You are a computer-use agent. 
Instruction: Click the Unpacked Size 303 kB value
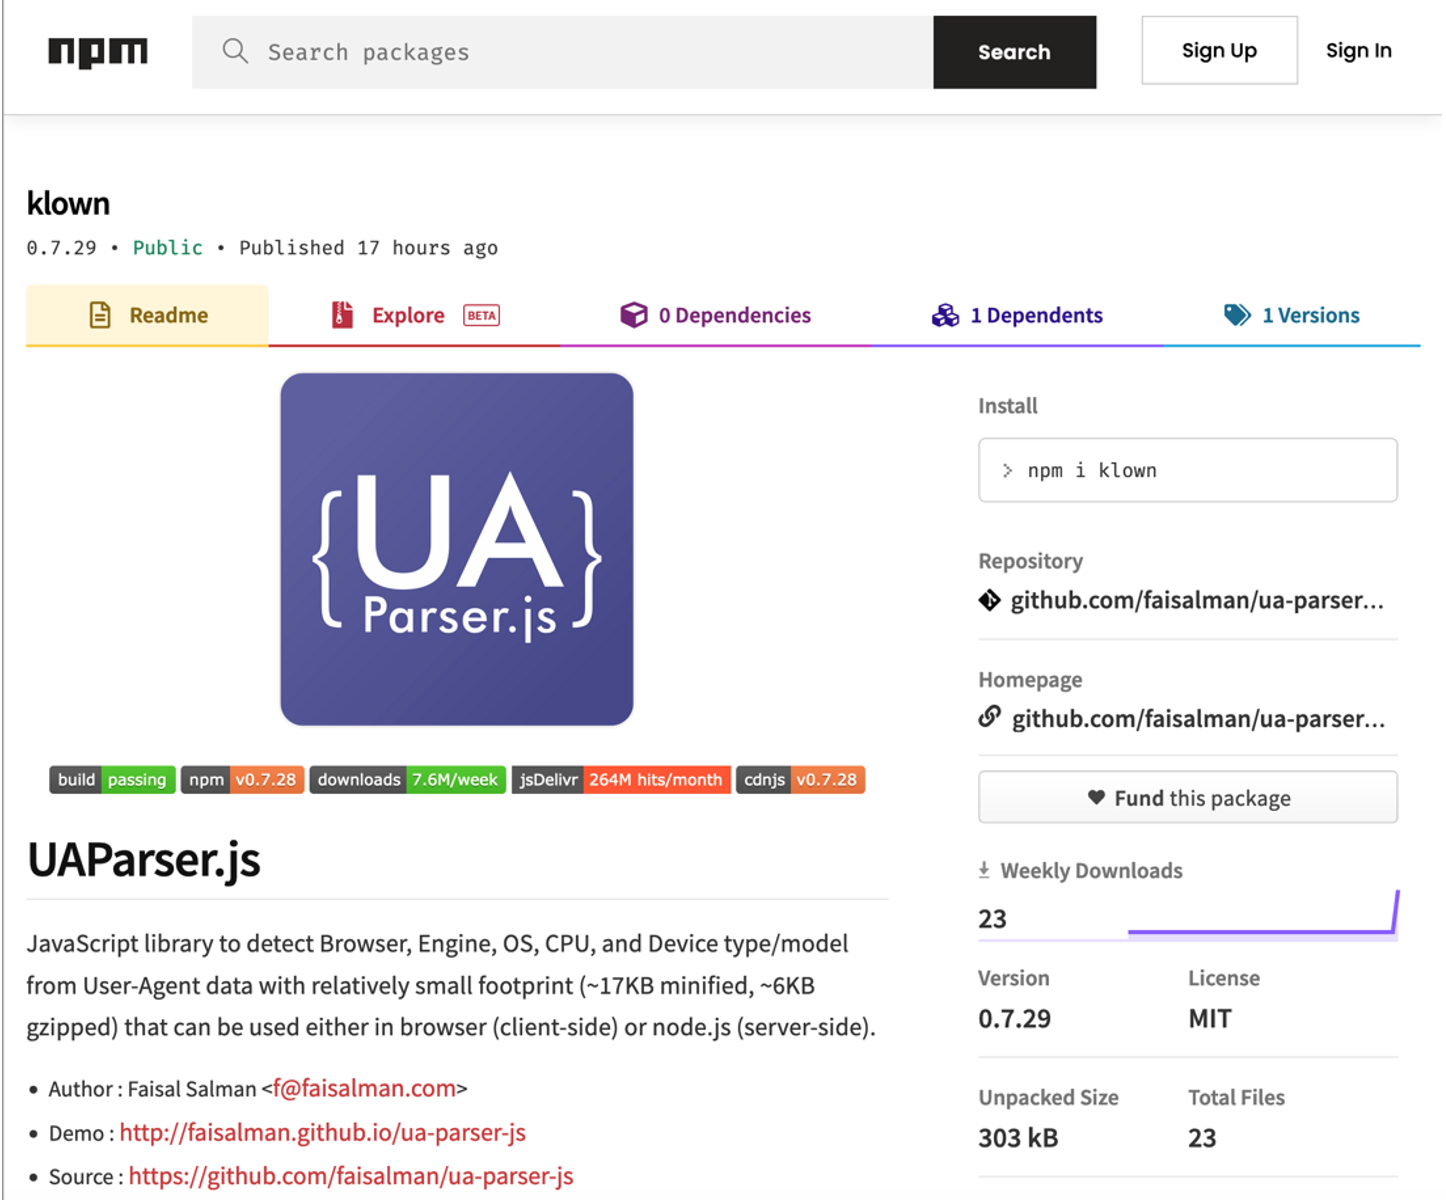pyautogui.click(x=1018, y=1138)
